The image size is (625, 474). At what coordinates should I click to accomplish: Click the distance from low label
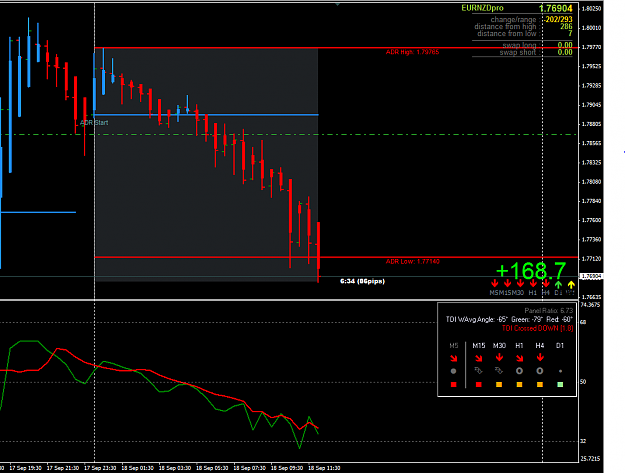pos(508,33)
